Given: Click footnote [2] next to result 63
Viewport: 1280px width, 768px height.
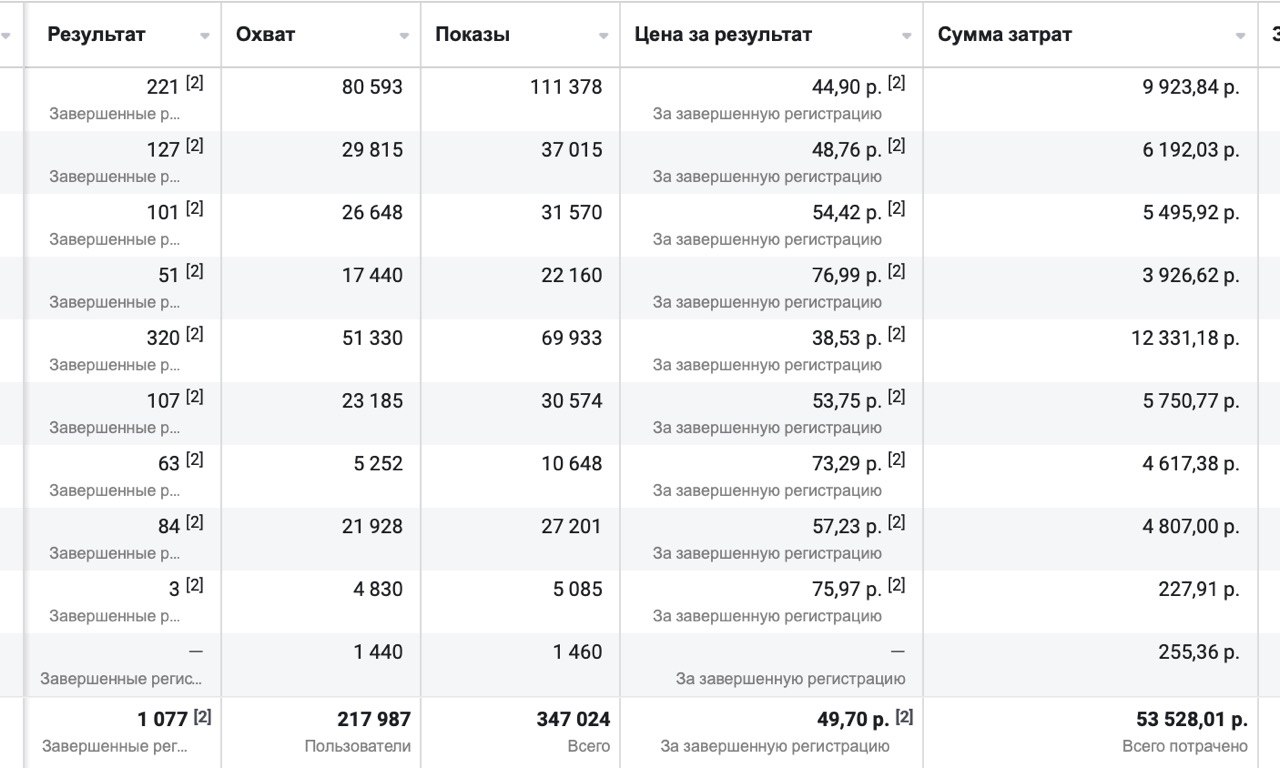Looking at the screenshot, I should (194, 459).
